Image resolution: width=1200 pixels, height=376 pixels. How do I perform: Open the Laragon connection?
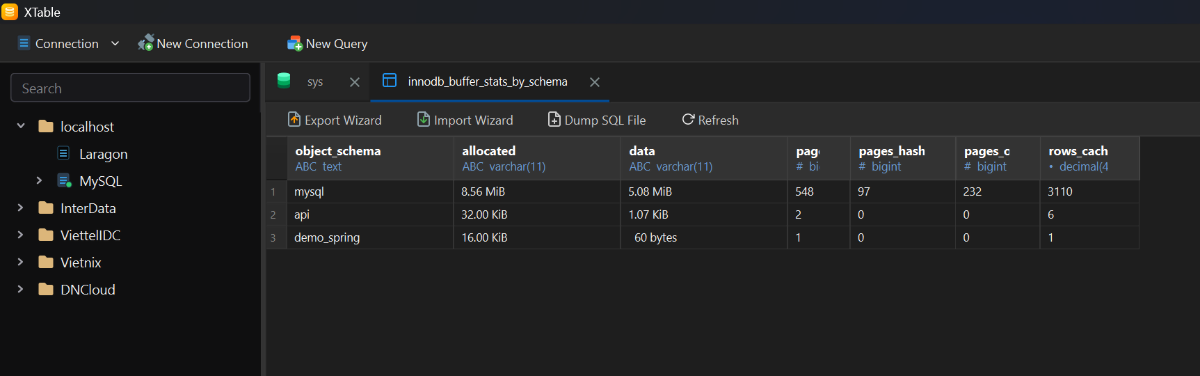pyautogui.click(x=103, y=154)
